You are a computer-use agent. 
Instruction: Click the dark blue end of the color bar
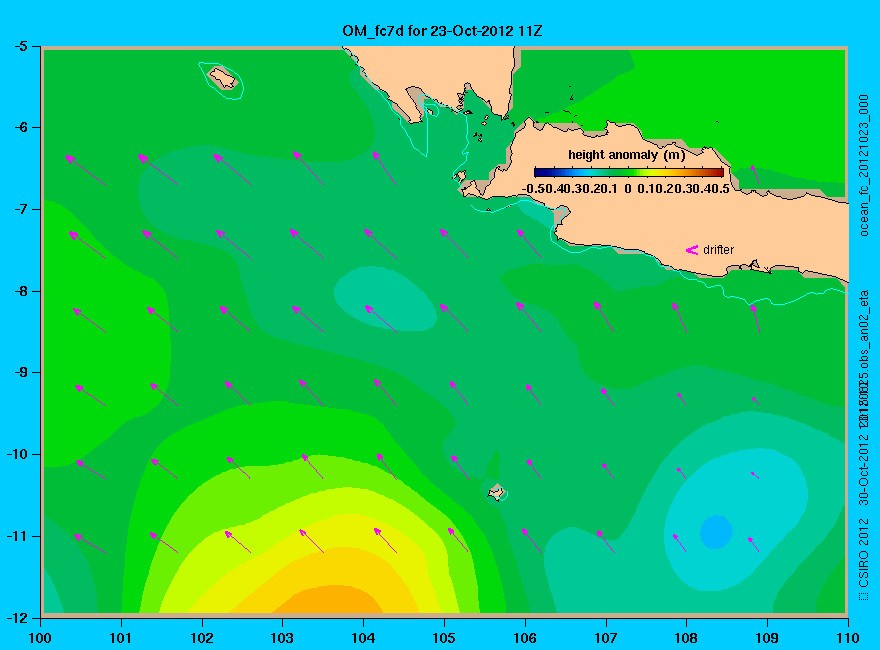coord(539,172)
